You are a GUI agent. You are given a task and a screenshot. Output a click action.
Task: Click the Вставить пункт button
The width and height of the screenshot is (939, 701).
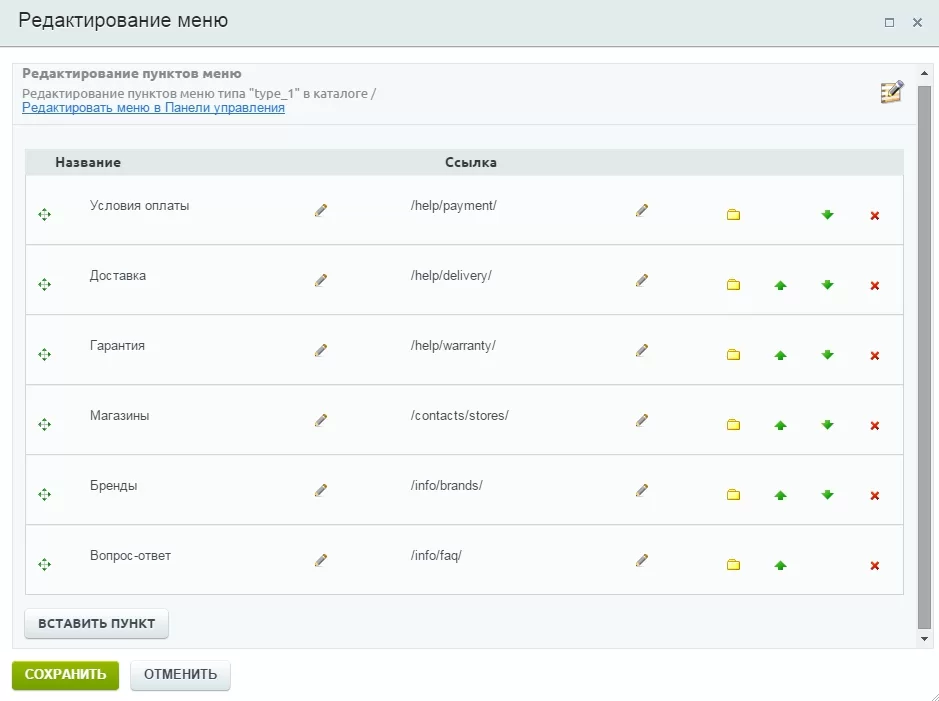click(x=96, y=624)
